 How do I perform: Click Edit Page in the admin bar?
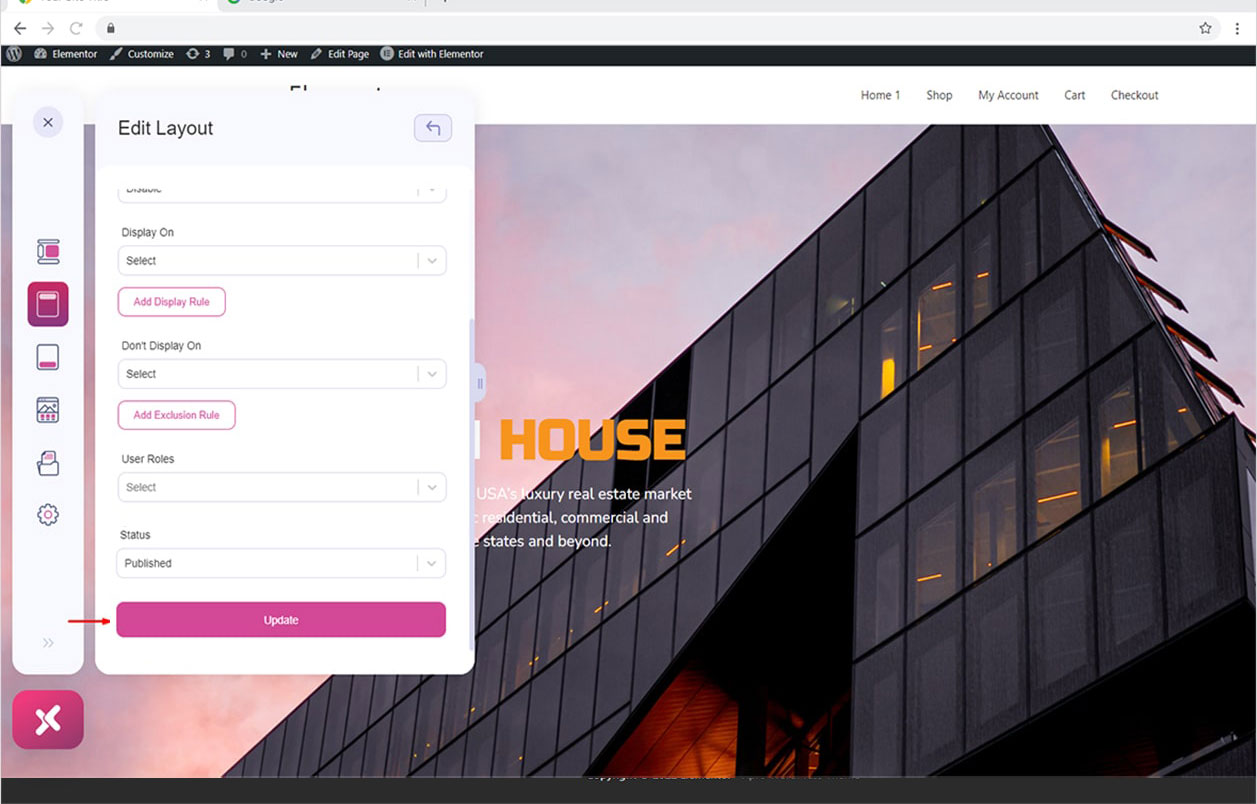pos(340,54)
